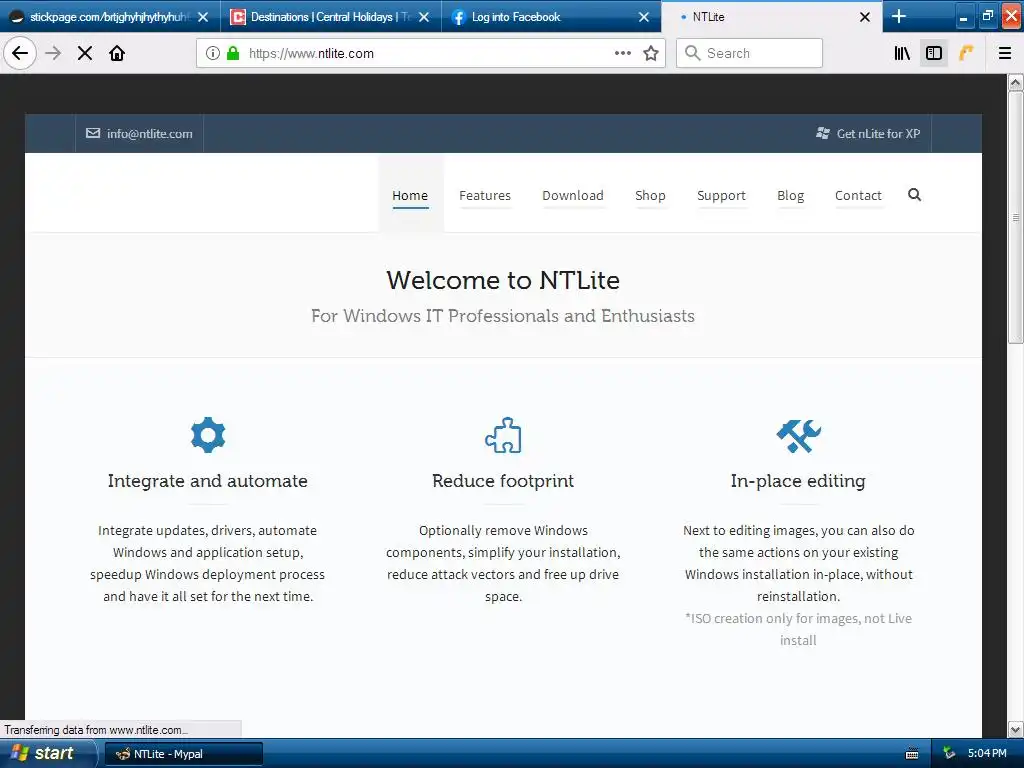Click the puzzle piece Reduce footprint icon
This screenshot has height=768, width=1024.
pyautogui.click(x=503, y=435)
